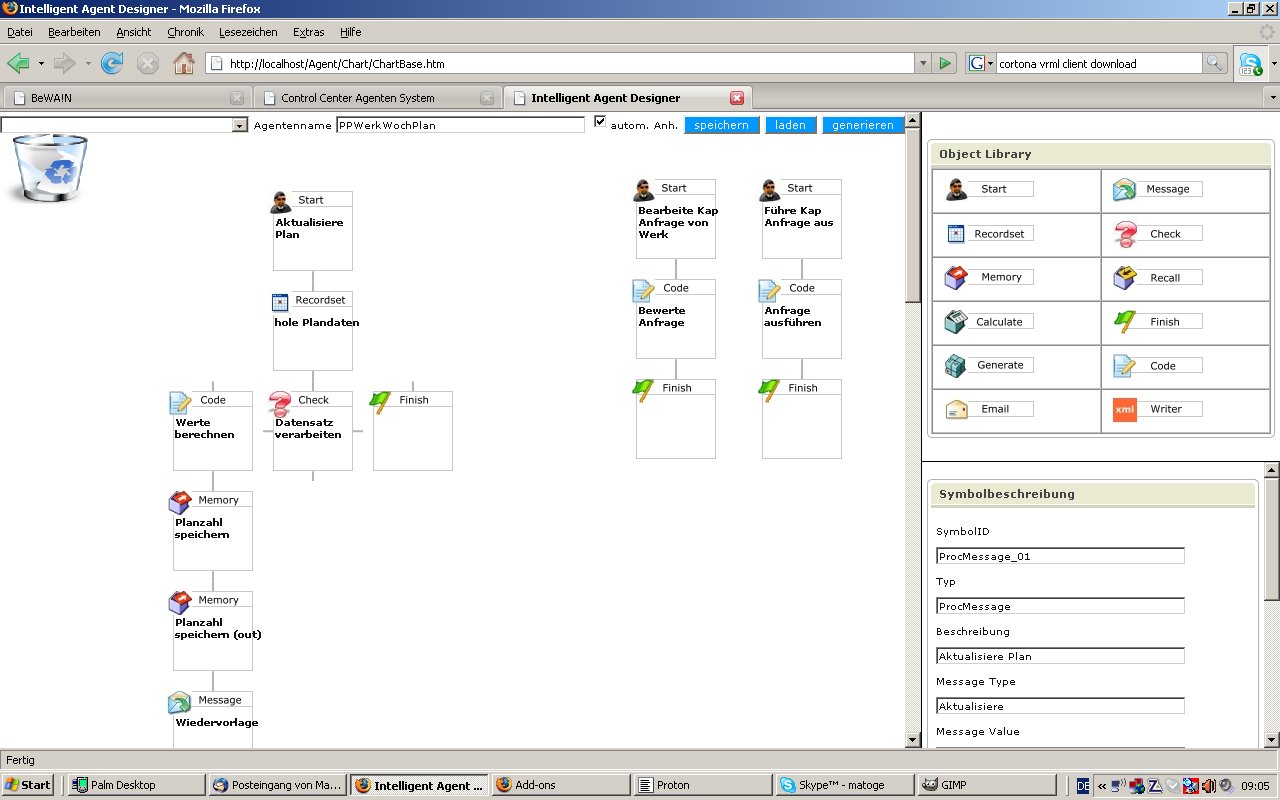This screenshot has width=1280, height=800.
Task: Select the Calculate icon in Object Library
Action: [x=956, y=322]
